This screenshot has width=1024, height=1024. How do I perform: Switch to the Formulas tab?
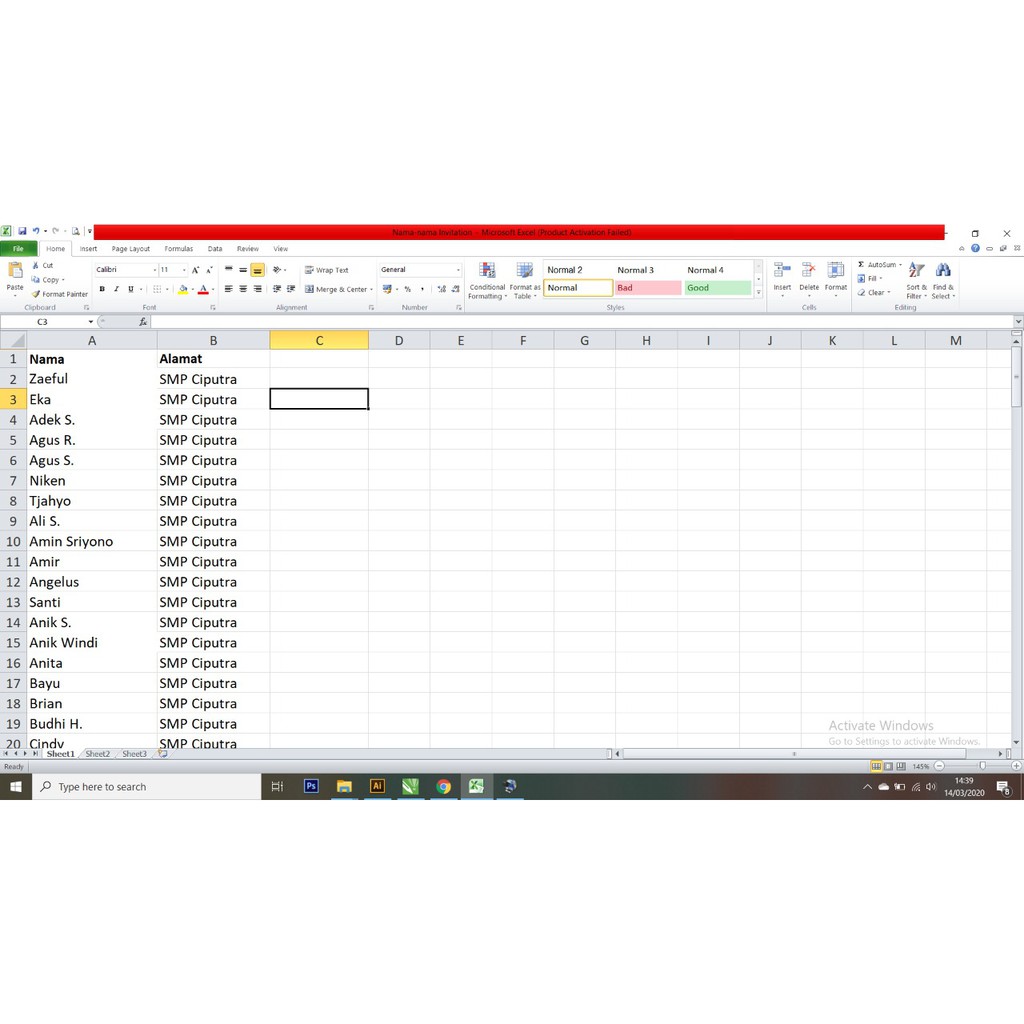point(178,249)
